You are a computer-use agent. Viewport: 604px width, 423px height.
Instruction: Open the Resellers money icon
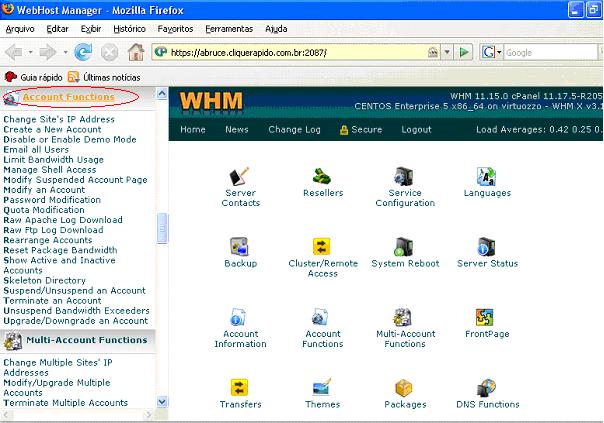click(322, 176)
